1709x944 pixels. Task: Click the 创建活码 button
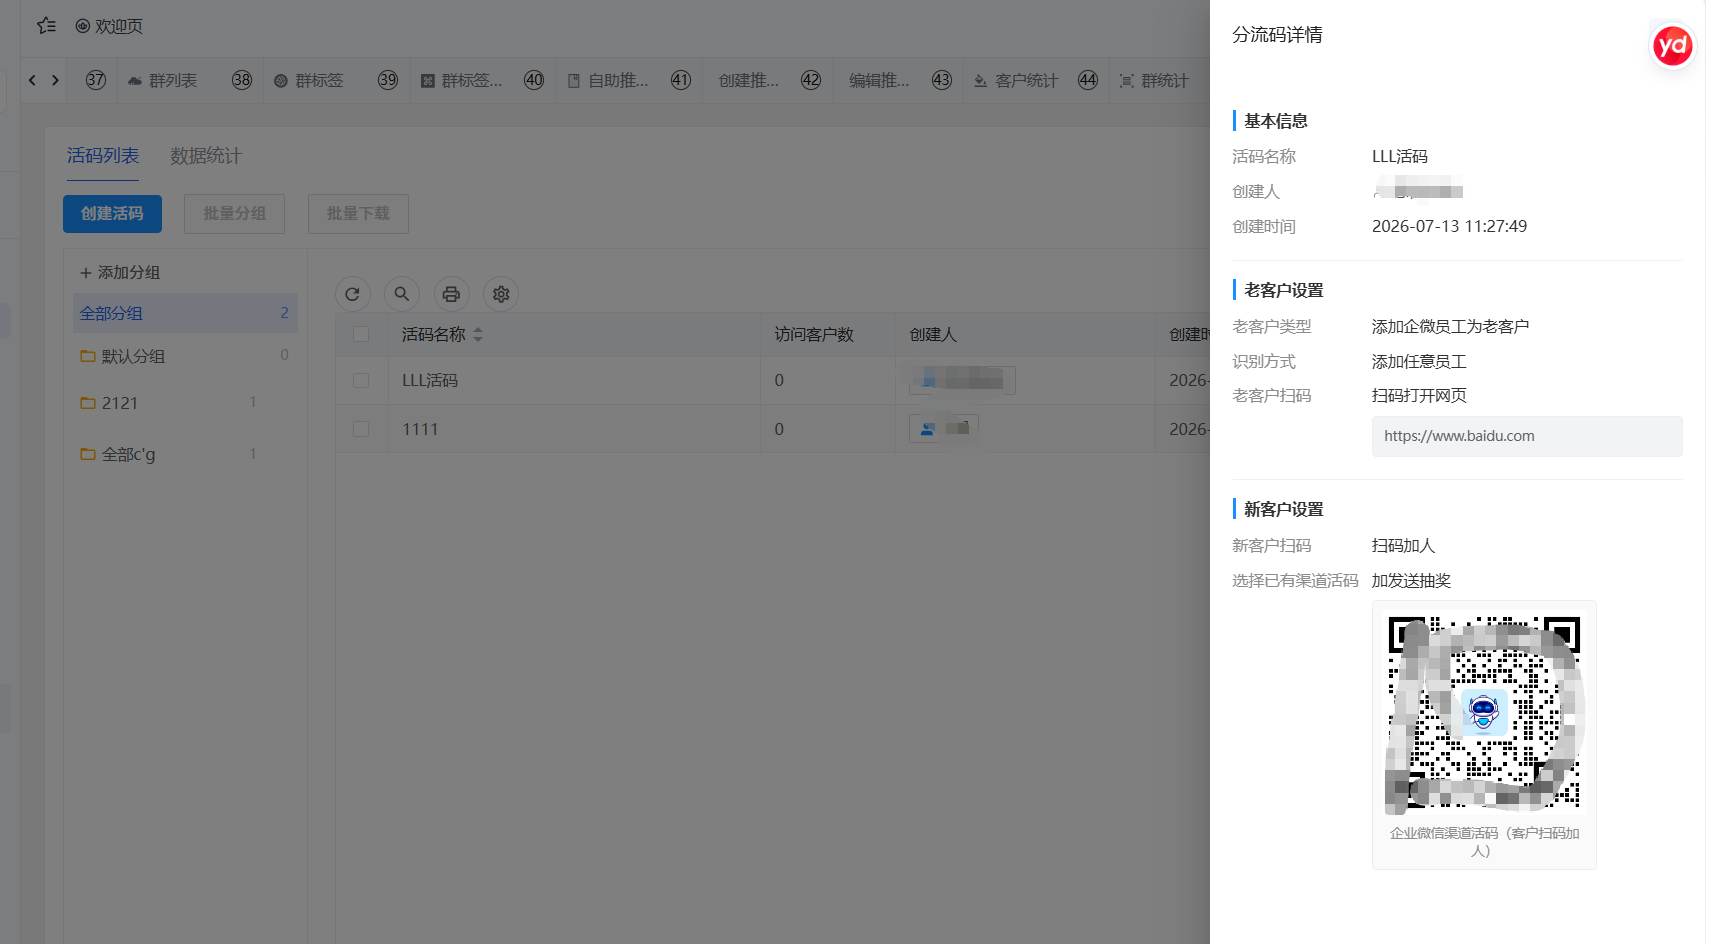(112, 214)
